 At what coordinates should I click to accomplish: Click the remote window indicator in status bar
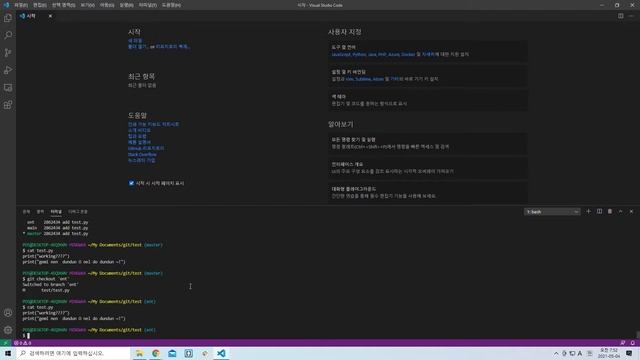click(5, 343)
